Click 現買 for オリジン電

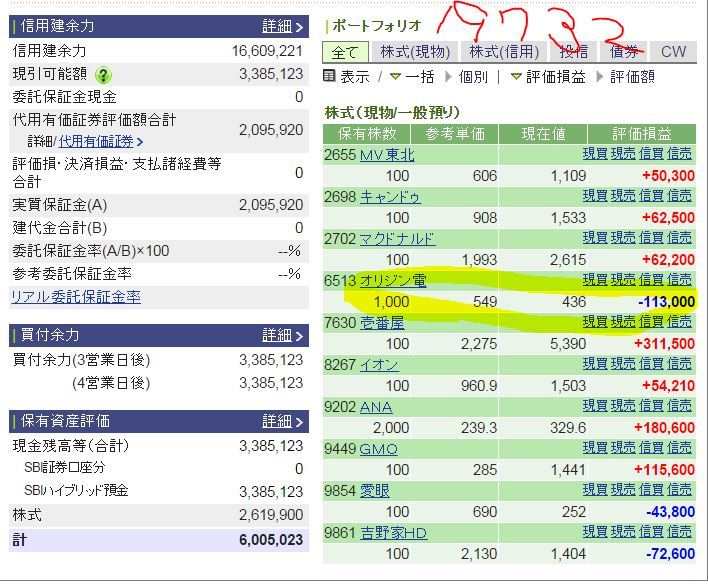(x=595, y=280)
